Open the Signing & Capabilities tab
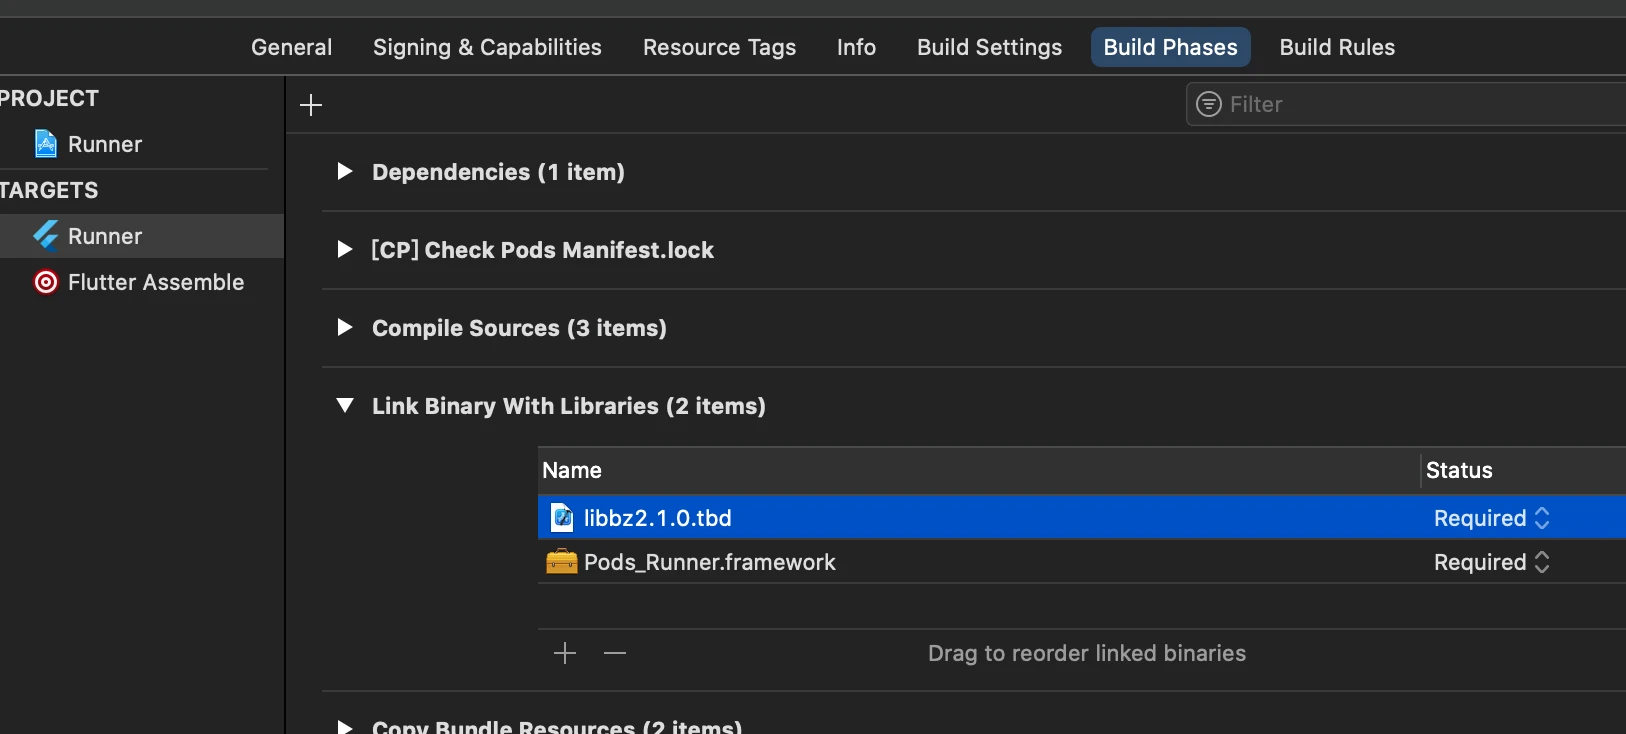This screenshot has height=734, width=1626. tap(487, 47)
